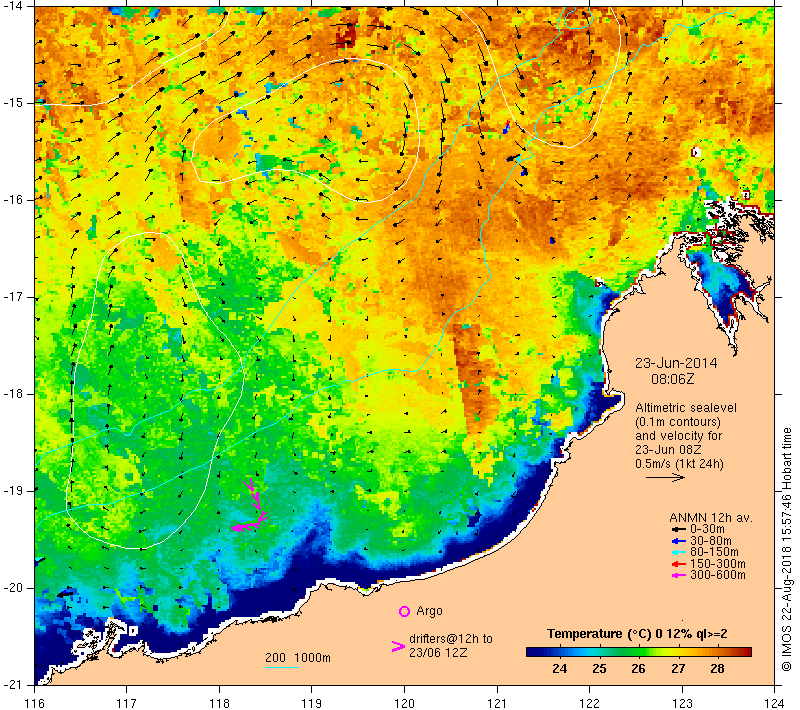The width and height of the screenshot is (800, 710).
Task: Click the cyan 80-150m legend arrow
Action: [x=679, y=552]
